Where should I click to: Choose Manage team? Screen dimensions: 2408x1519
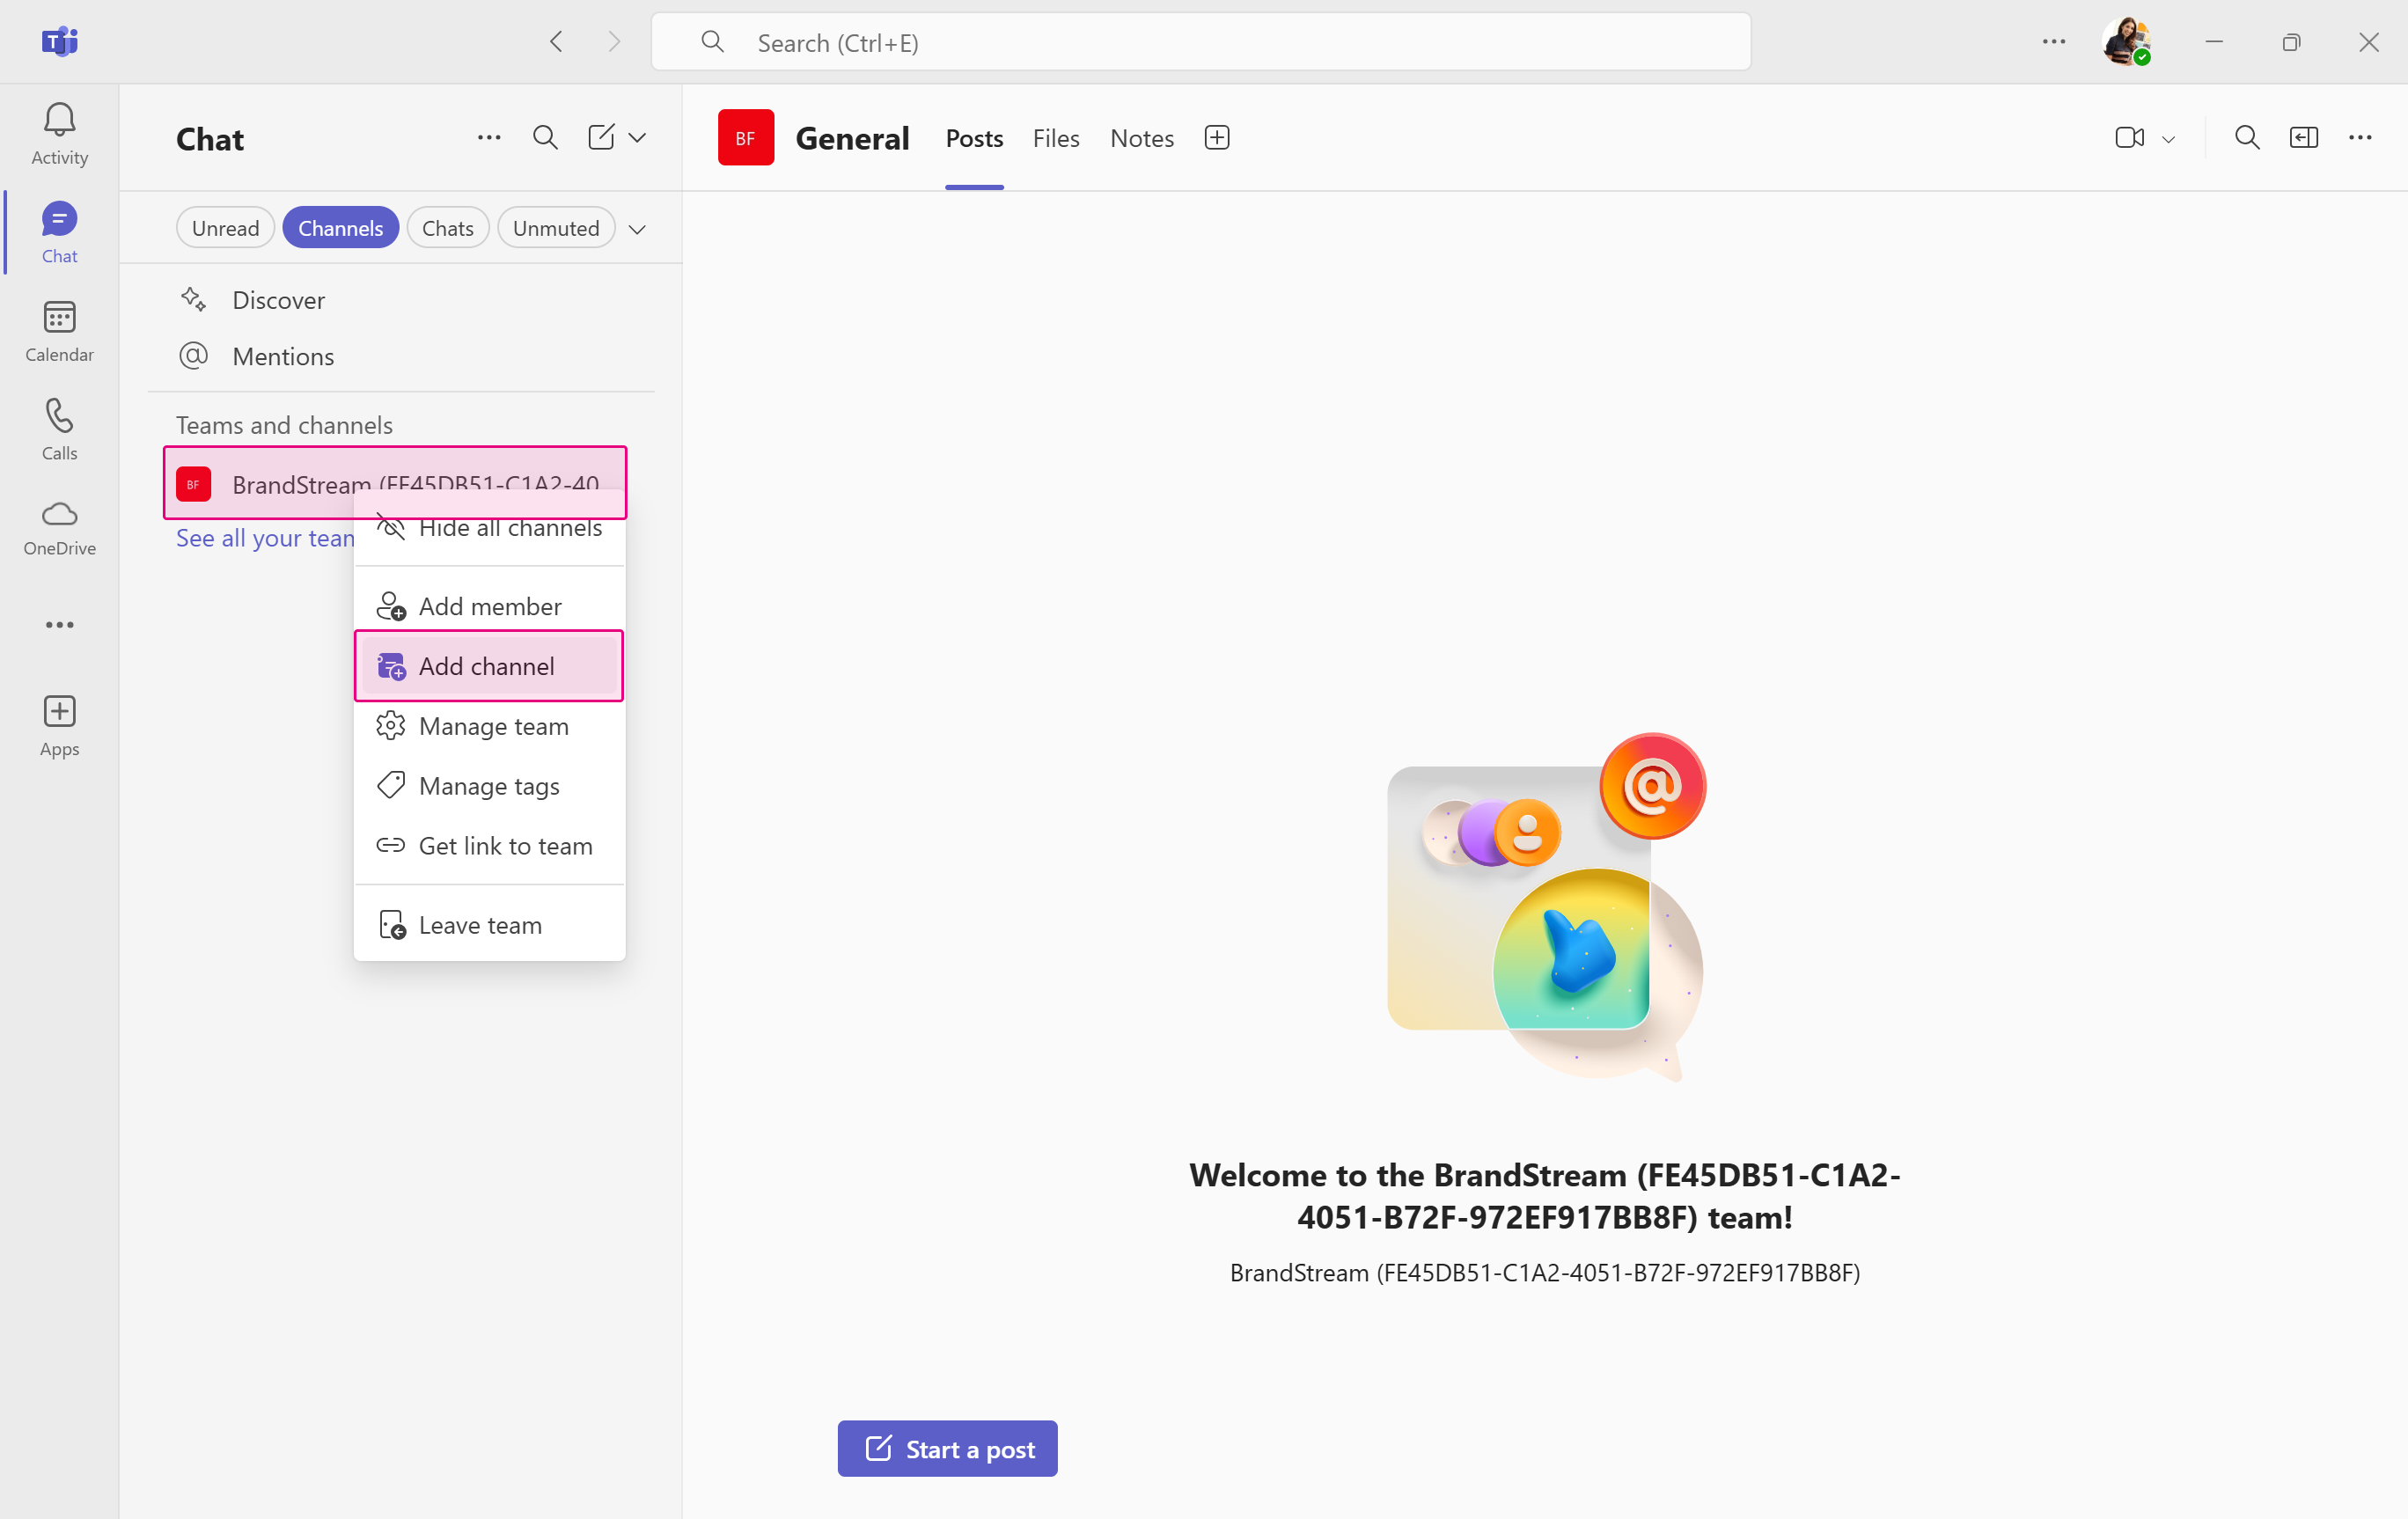tap(490, 726)
